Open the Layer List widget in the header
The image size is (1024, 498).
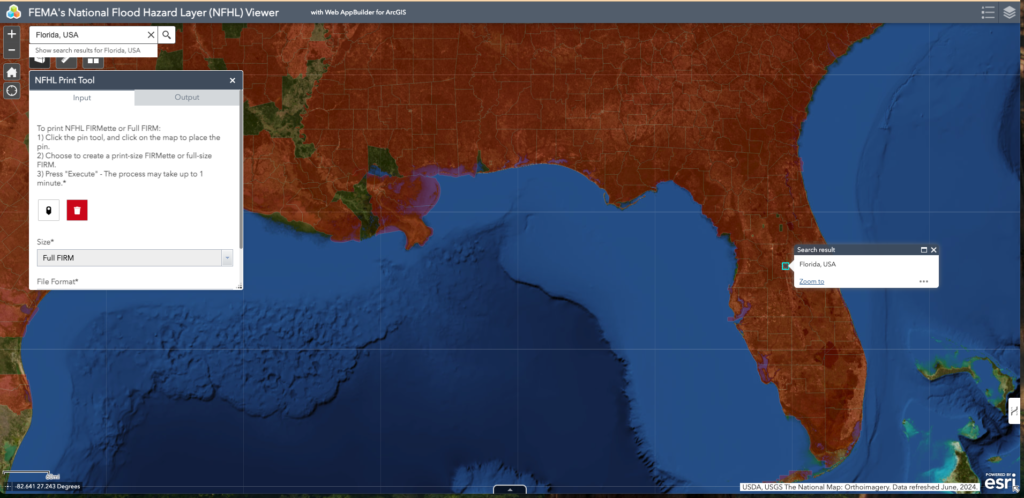(x=1010, y=12)
